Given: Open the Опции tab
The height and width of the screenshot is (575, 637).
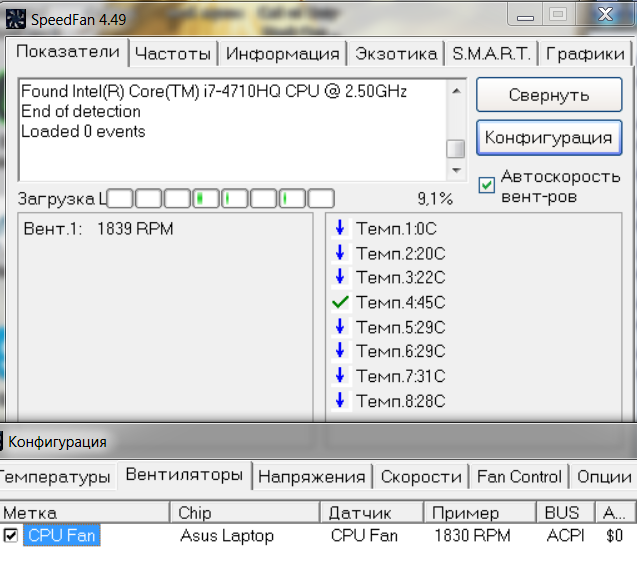Looking at the screenshot, I should [x=604, y=477].
